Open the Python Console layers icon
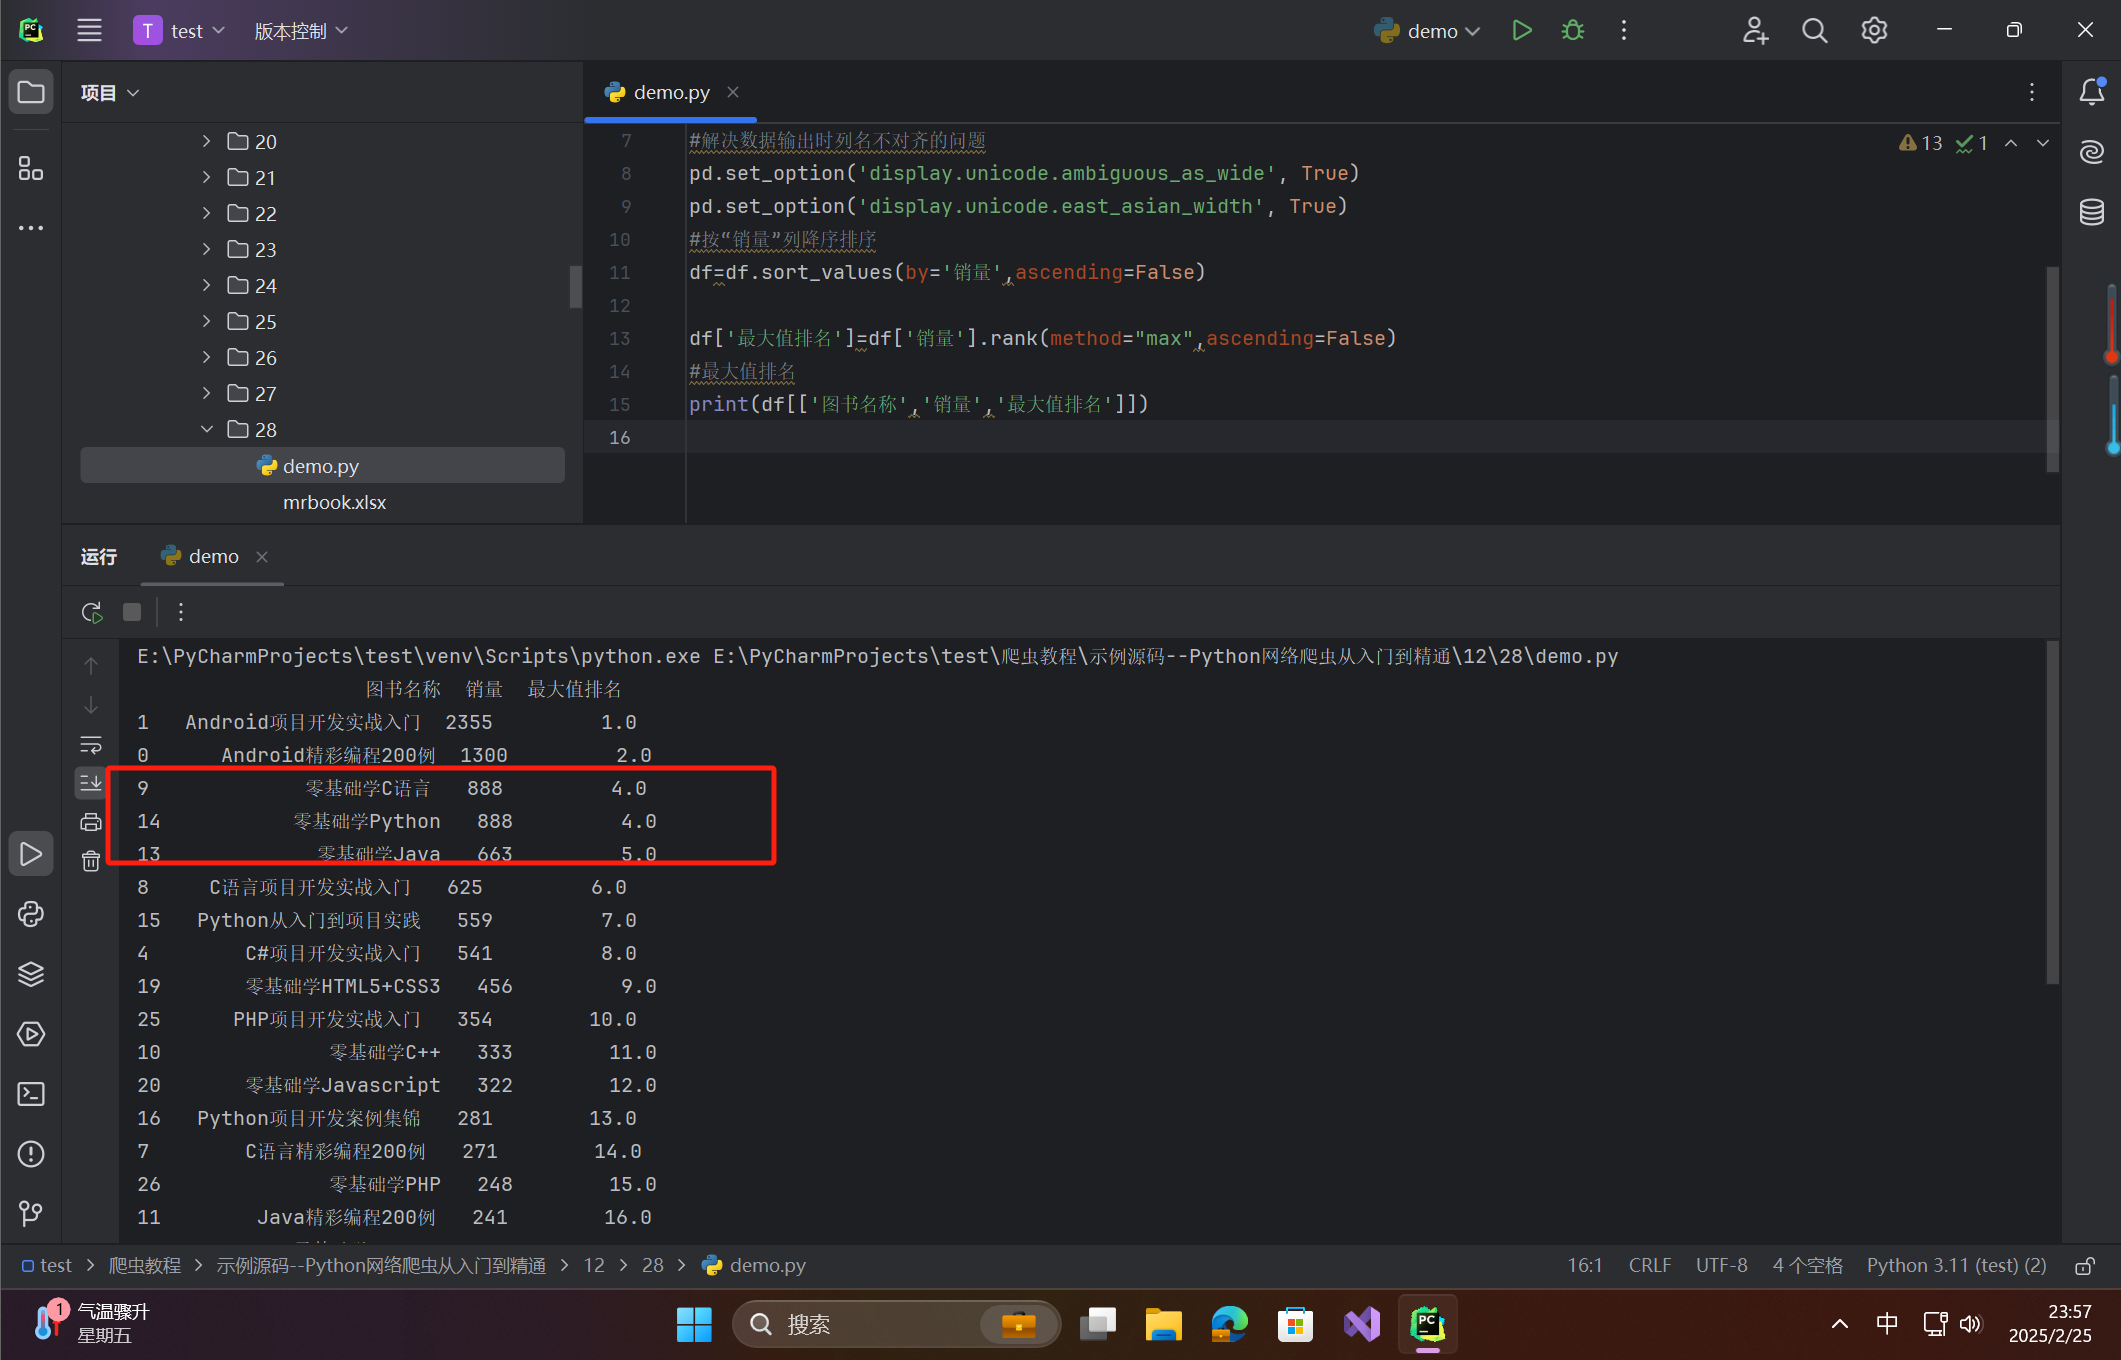The height and width of the screenshot is (1360, 2121). 31,974
